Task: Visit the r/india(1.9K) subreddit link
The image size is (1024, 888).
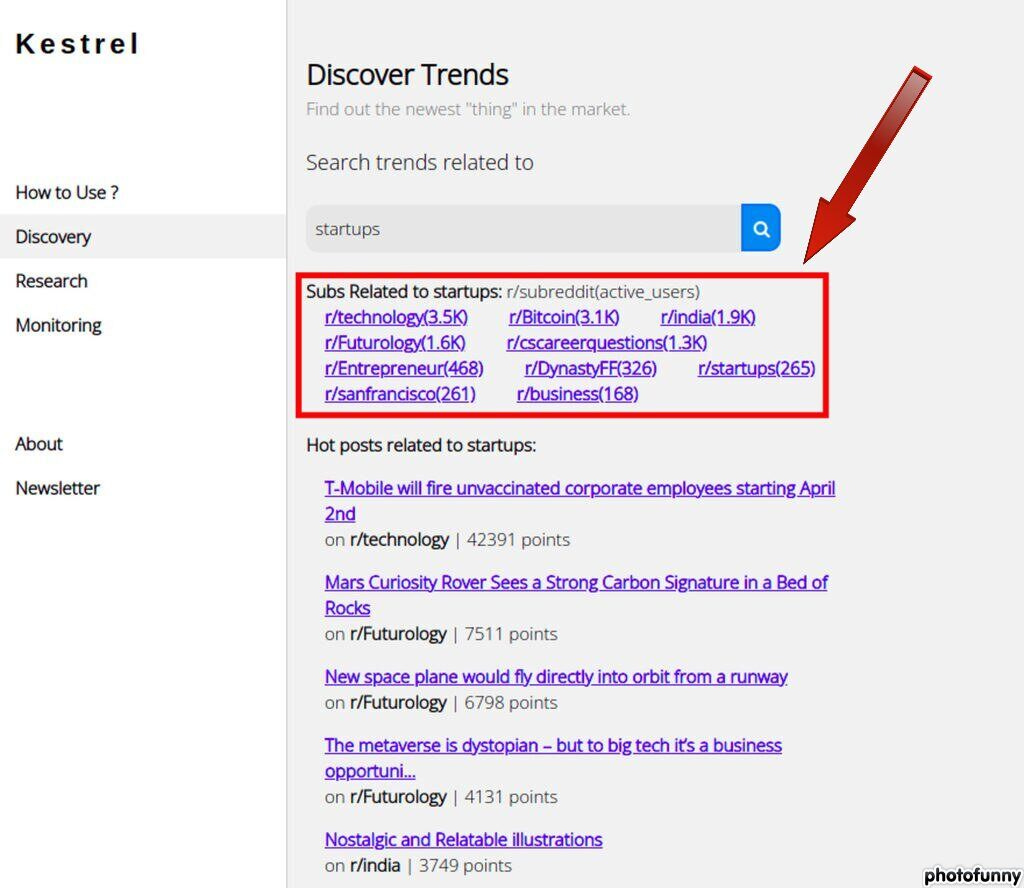Action: [x=708, y=318]
